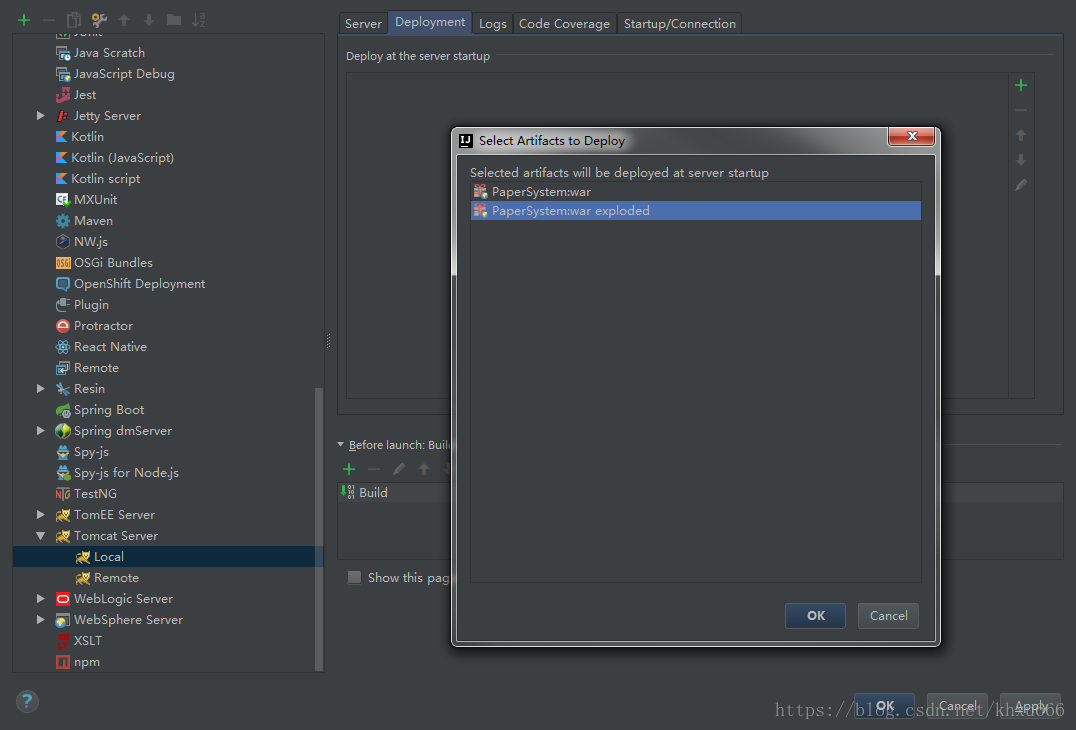Select Java Scratch configuration type
1076x730 pixels.
click(x=109, y=53)
